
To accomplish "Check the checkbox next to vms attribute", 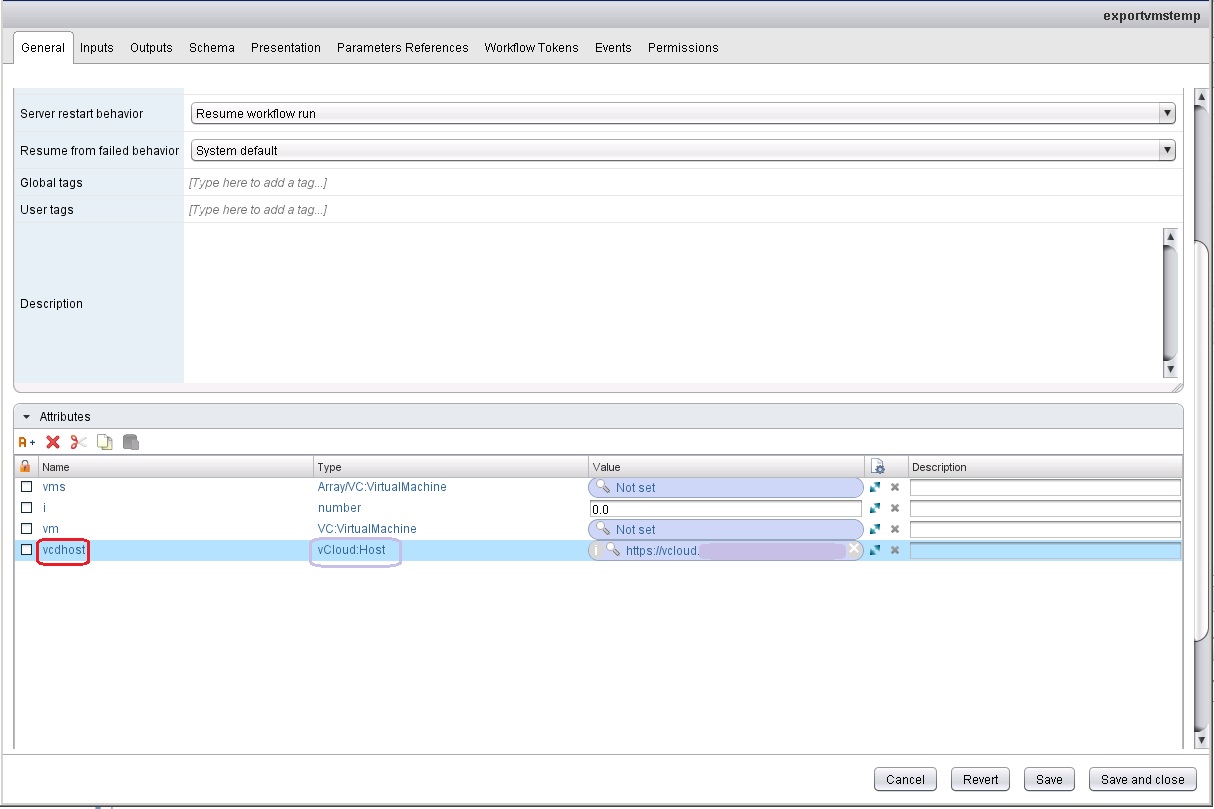I will 25,487.
